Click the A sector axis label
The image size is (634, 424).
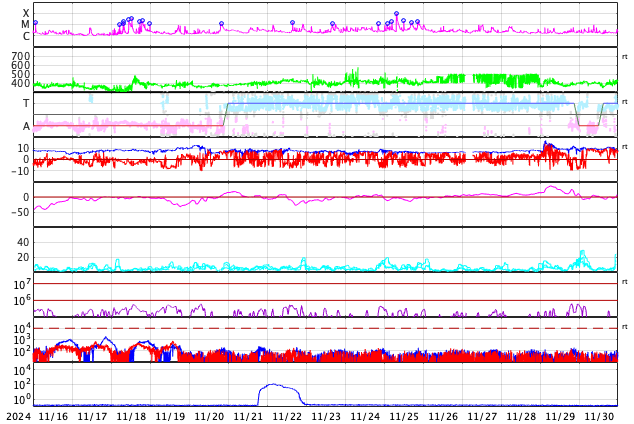(26, 127)
